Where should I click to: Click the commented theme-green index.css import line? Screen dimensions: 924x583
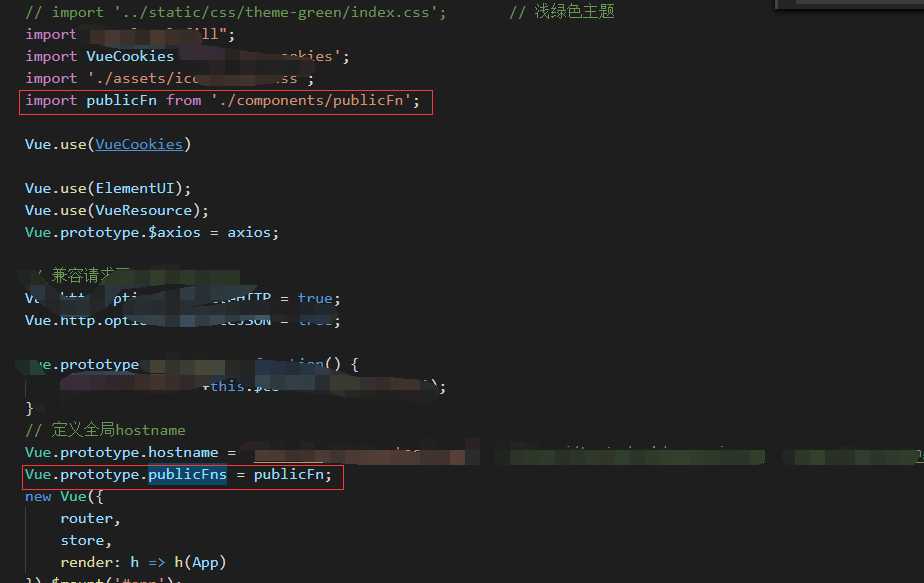236,12
